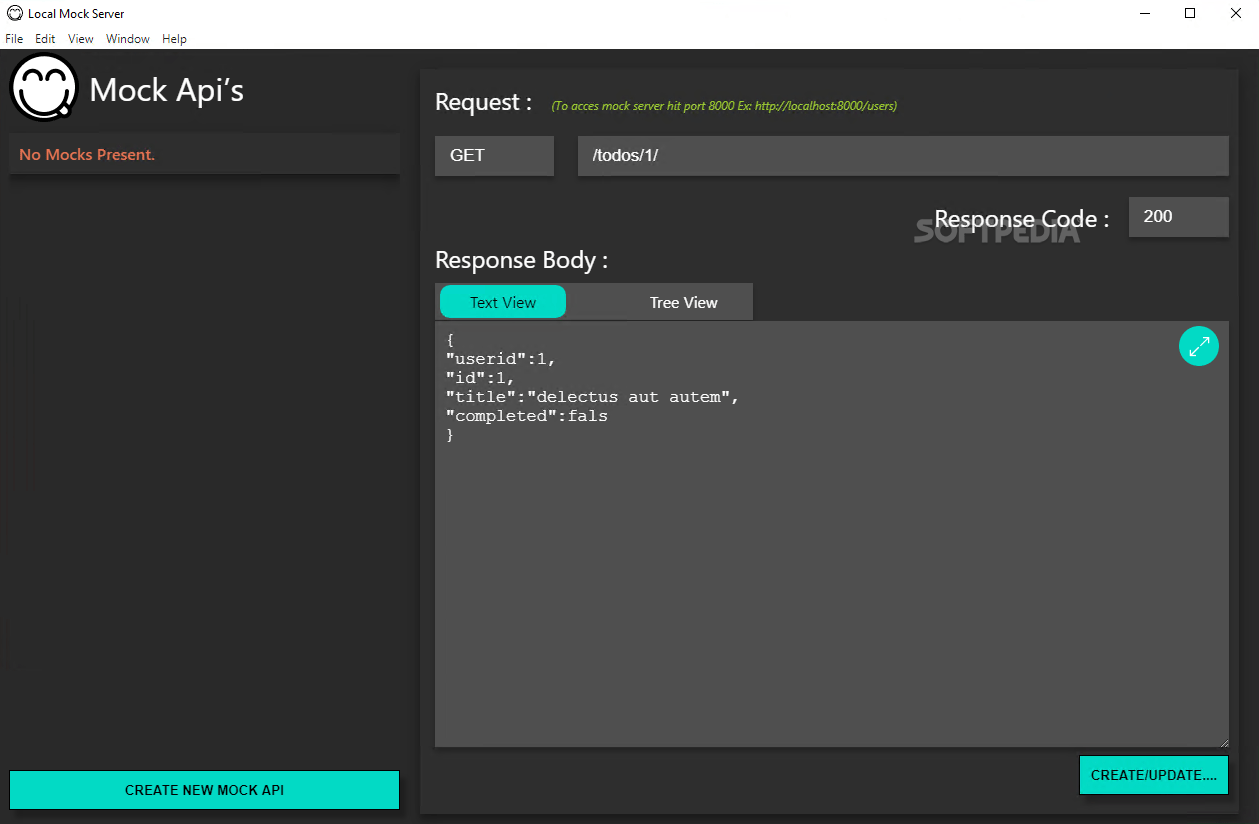Screen dimensions: 1259x824
Task: Open the app icon beside Mock Api's heading
Action: click(x=43, y=88)
